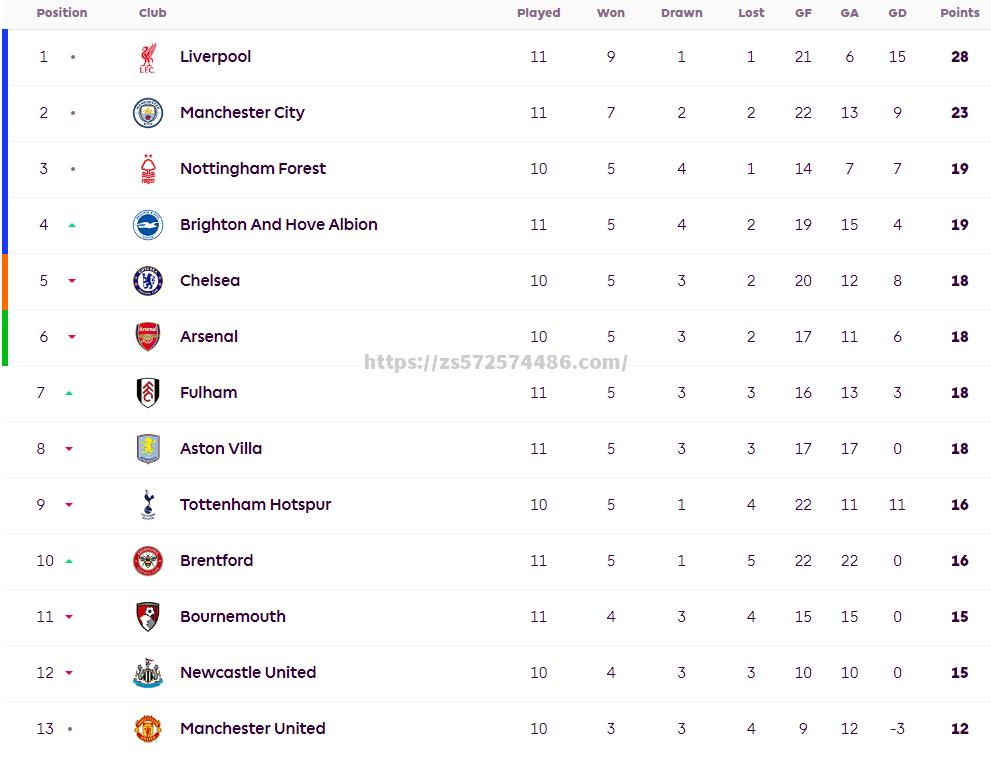Click the Manchester City club badge
This screenshot has height=757, width=991.
point(148,113)
